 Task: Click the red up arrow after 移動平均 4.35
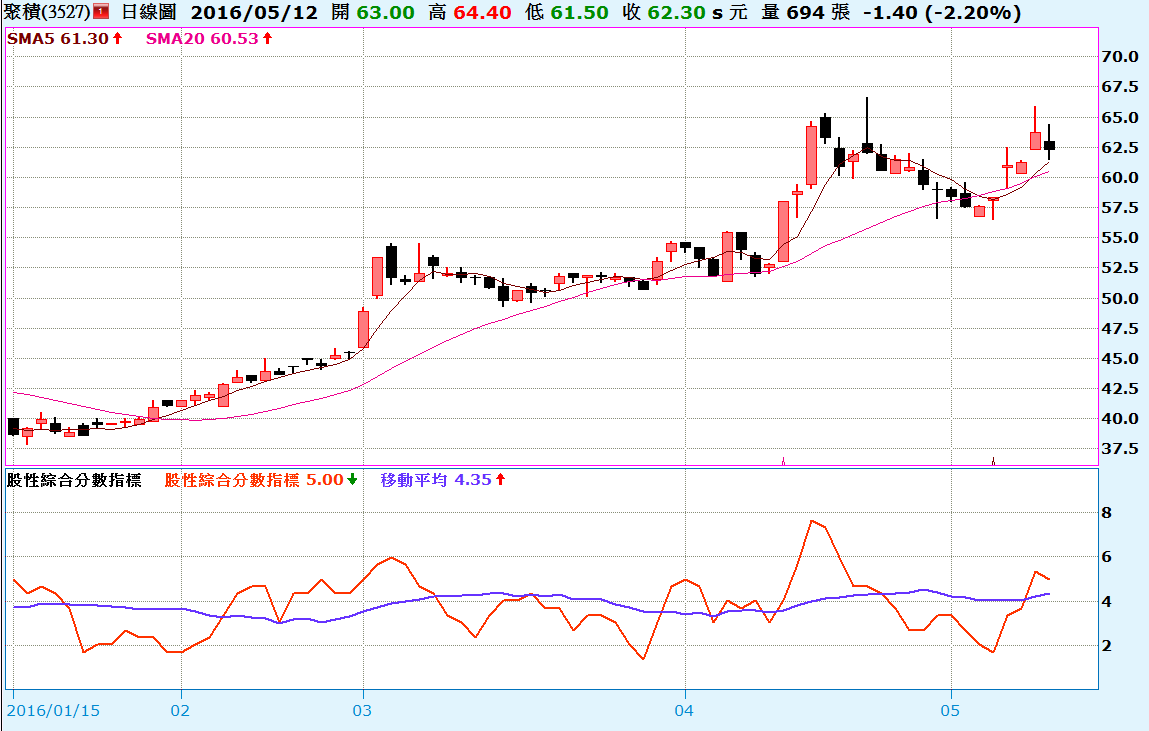[x=500, y=480]
